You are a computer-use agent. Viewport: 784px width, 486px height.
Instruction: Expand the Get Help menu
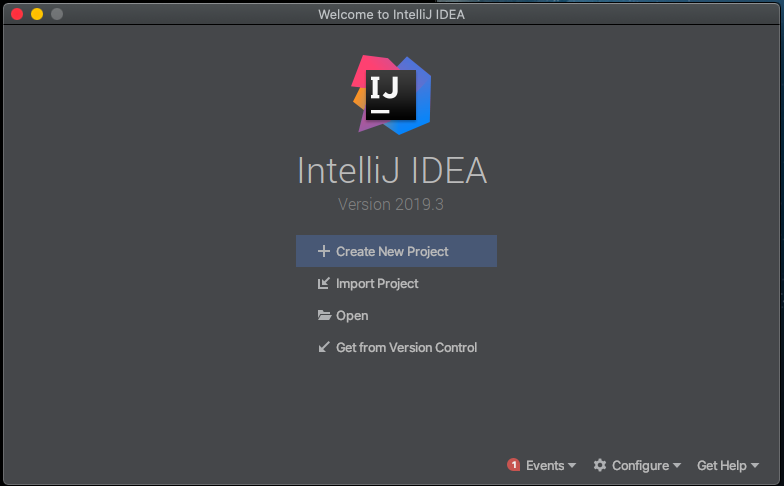[728, 466]
